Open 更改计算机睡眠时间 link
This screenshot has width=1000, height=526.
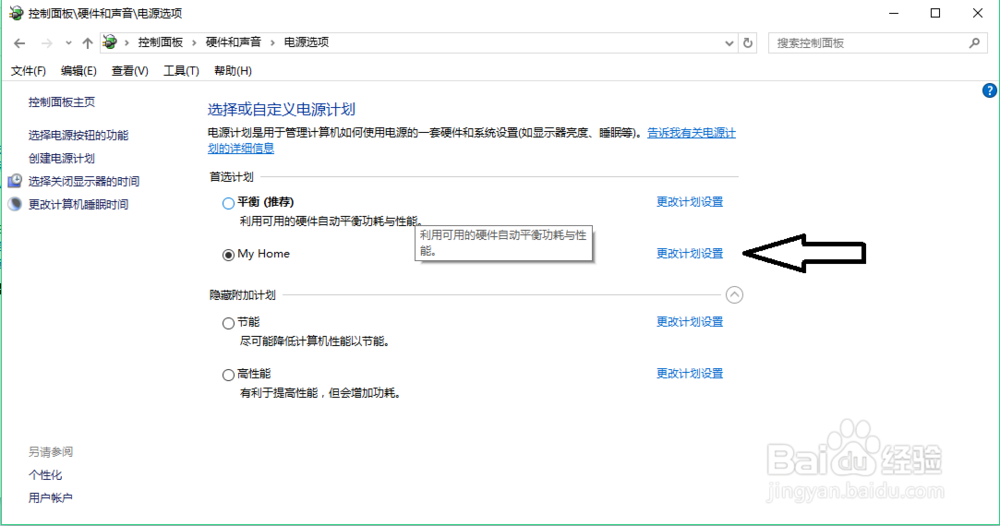[78, 205]
